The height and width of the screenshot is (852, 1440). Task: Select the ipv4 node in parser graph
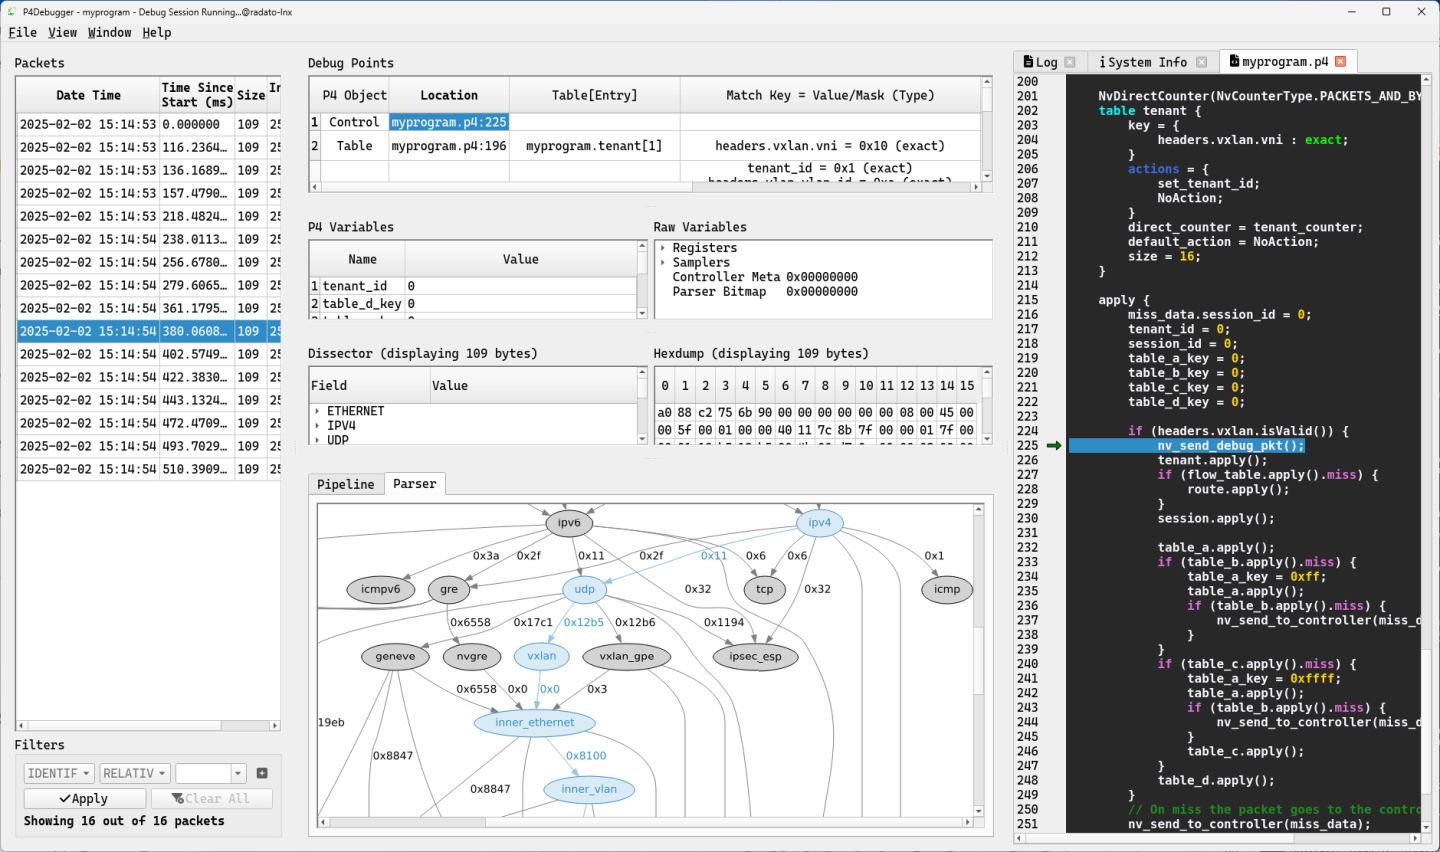click(819, 522)
